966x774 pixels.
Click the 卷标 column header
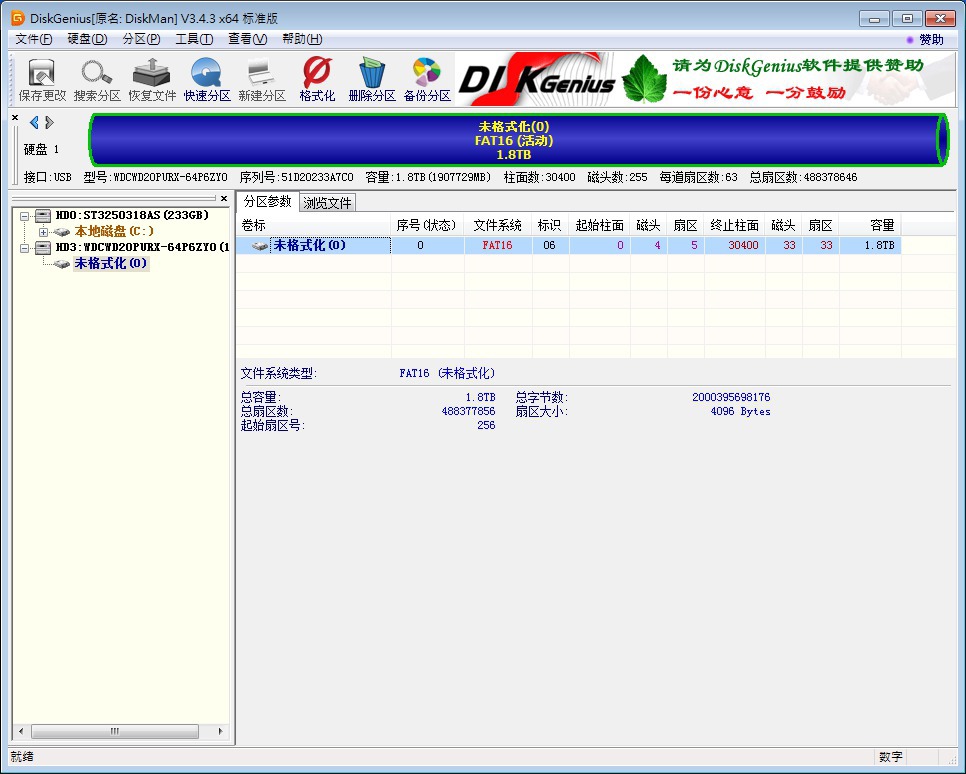pyautogui.click(x=314, y=225)
